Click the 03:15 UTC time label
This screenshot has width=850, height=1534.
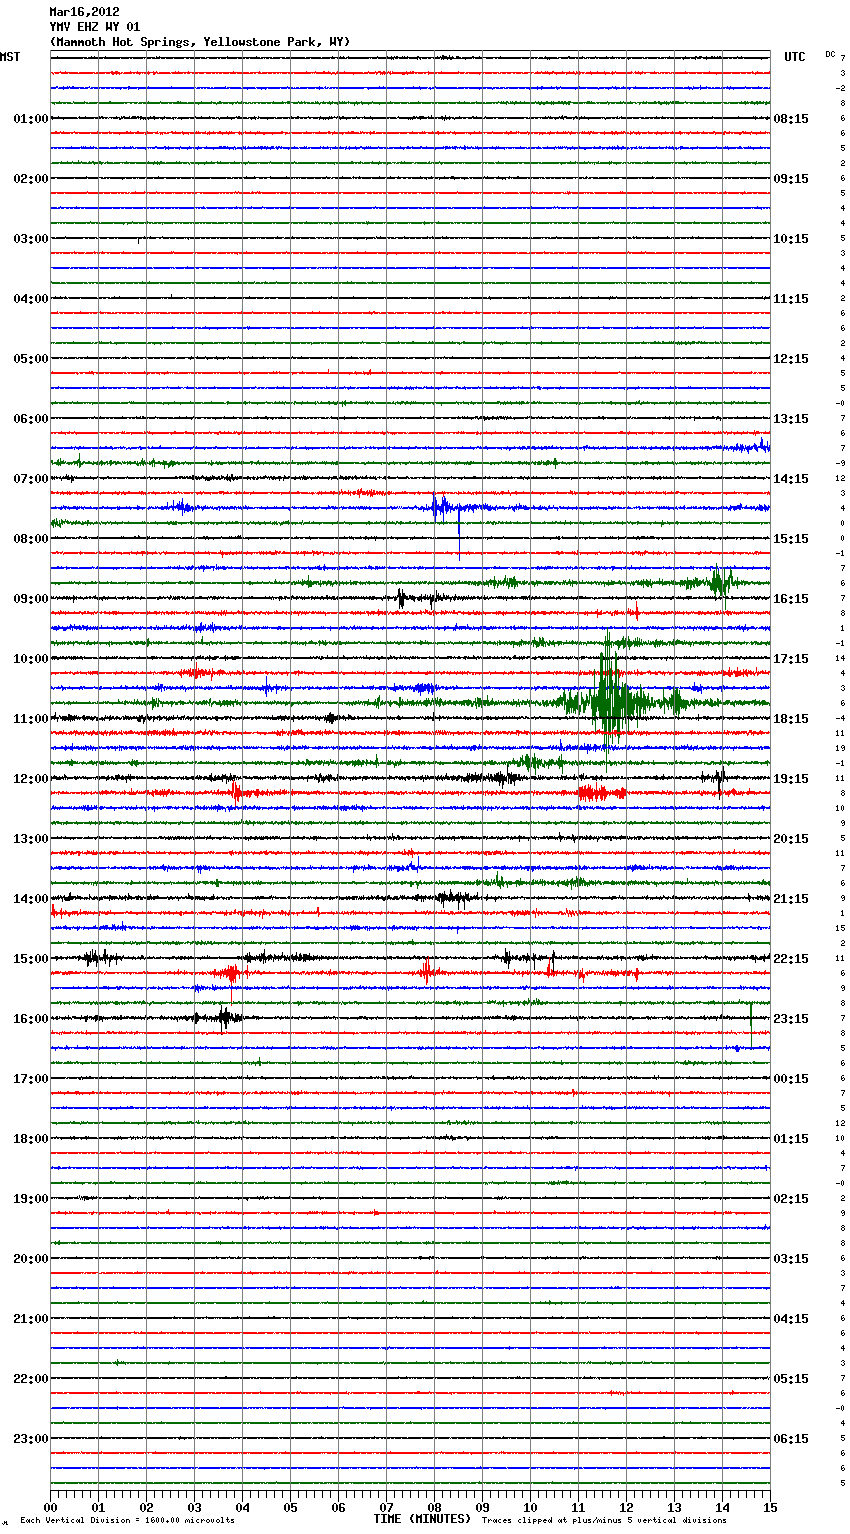point(791,1259)
